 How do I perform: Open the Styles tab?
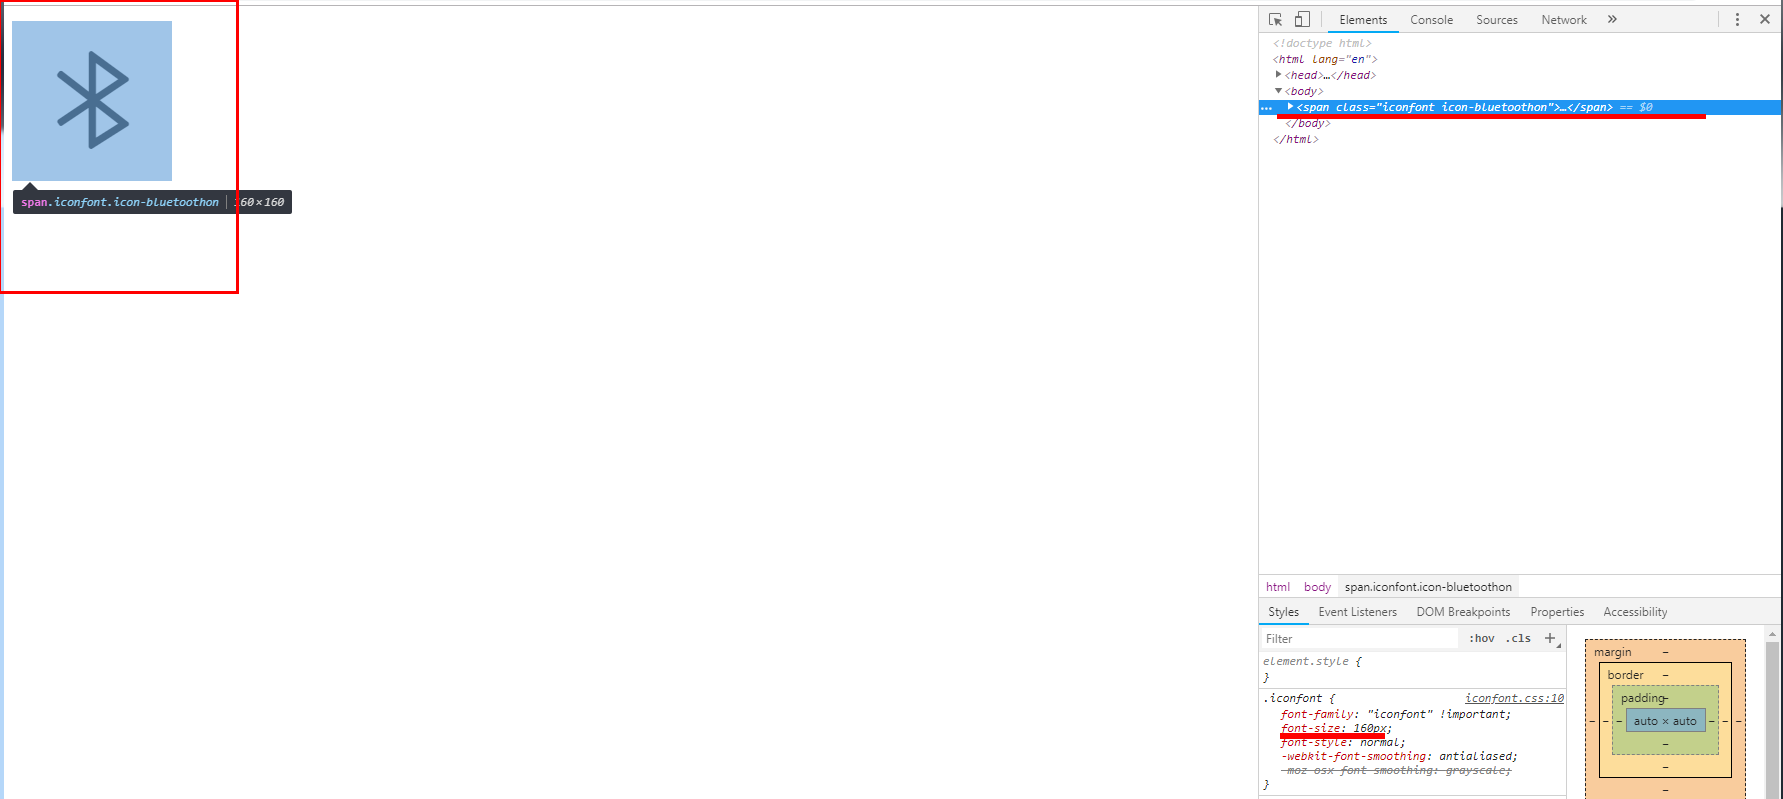coord(1283,612)
